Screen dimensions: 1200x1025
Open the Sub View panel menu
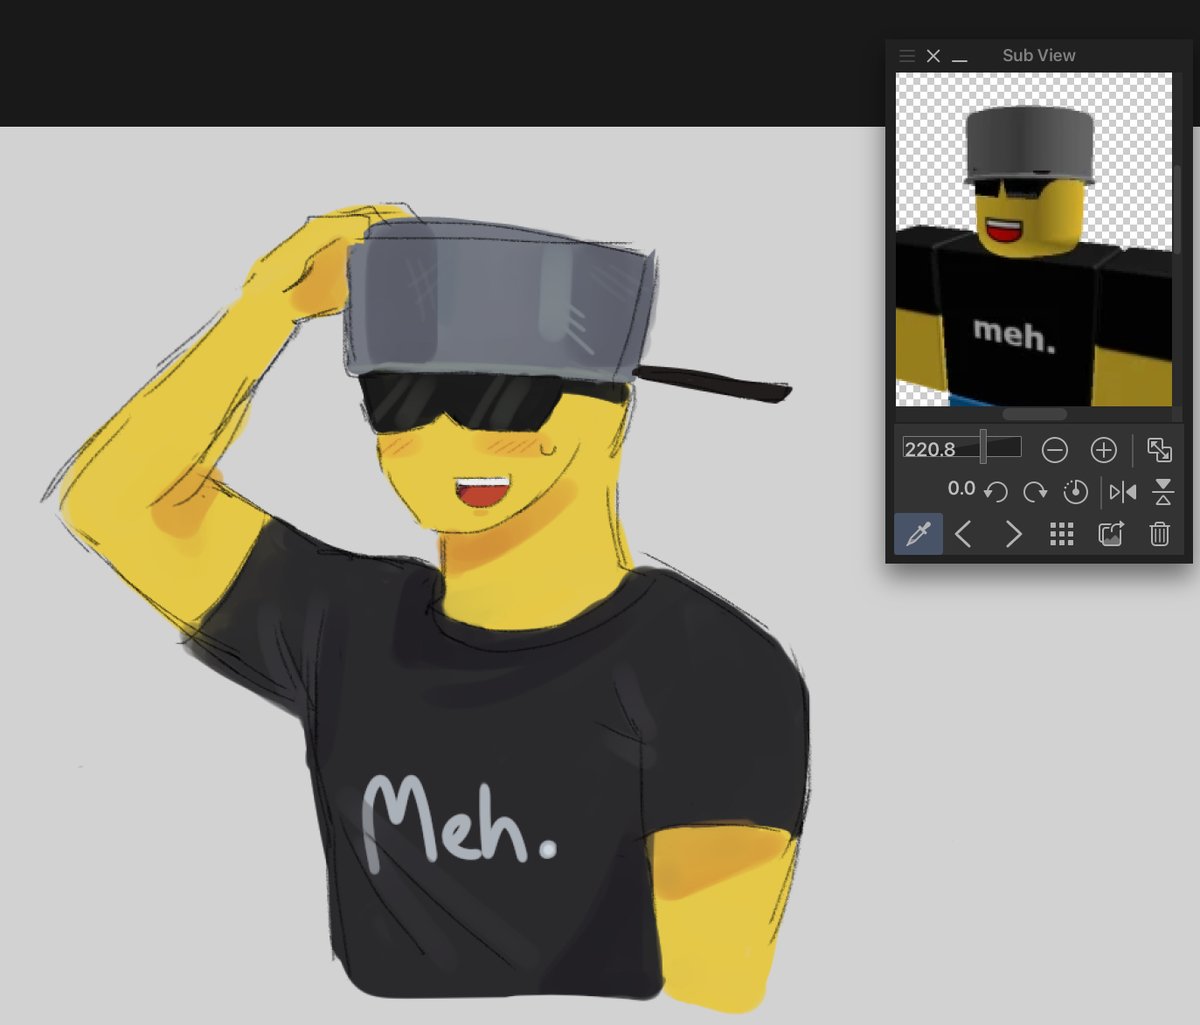pyautogui.click(x=907, y=56)
